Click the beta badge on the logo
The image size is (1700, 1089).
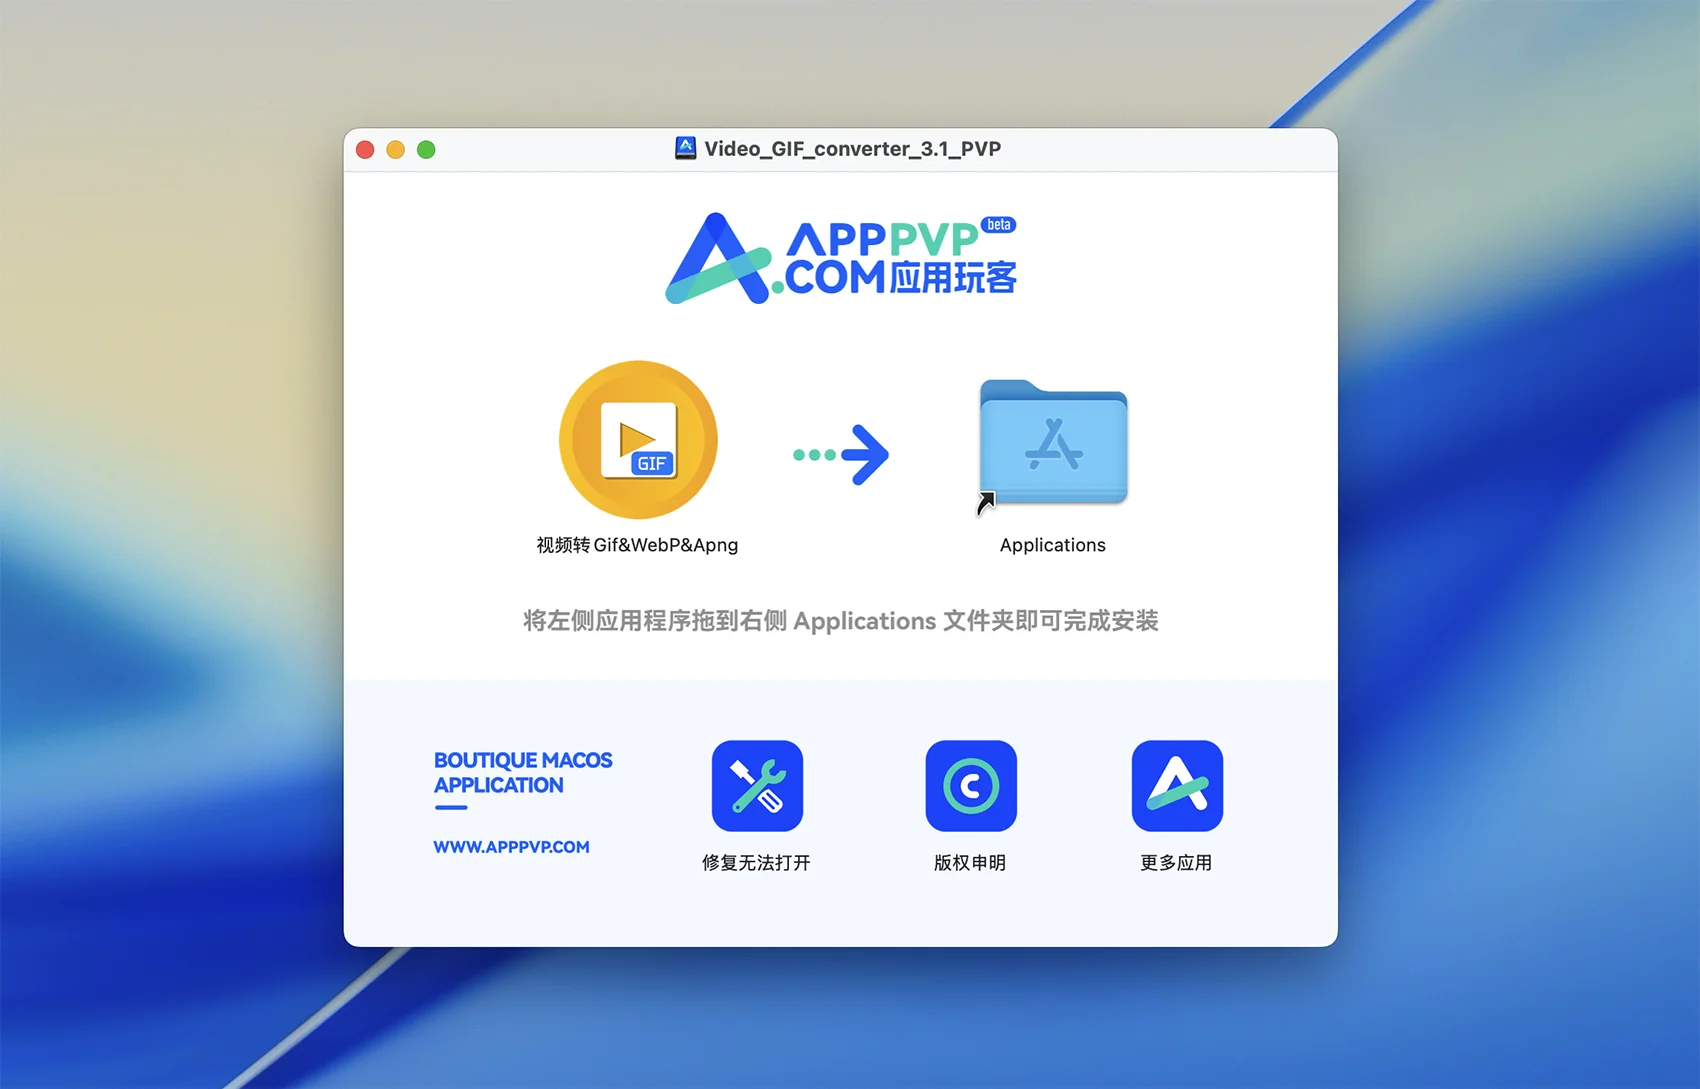pos(998,225)
